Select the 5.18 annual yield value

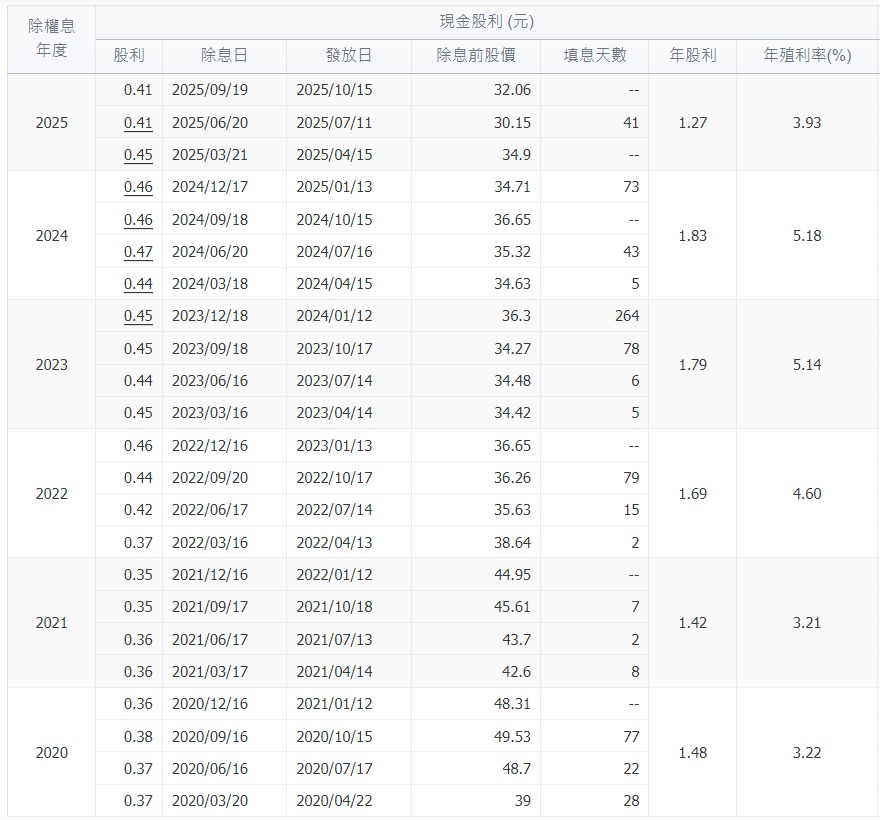[806, 236]
